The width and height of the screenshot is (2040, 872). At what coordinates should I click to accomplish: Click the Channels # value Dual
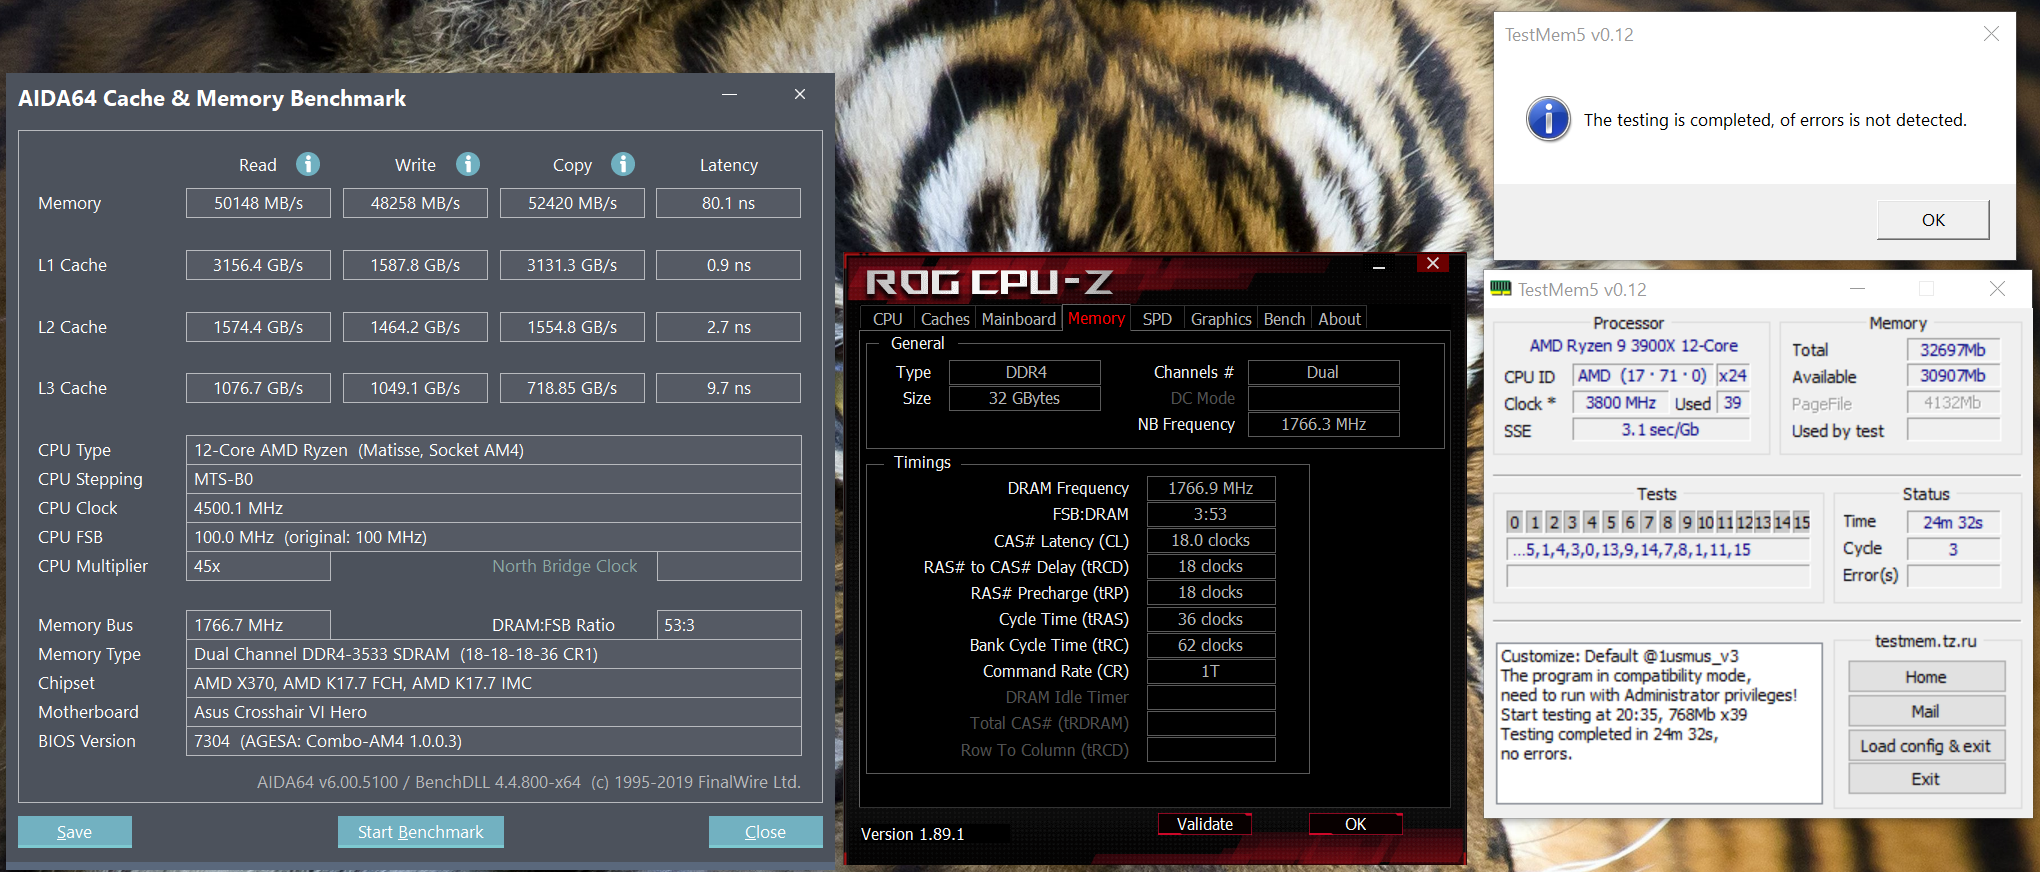coord(1324,372)
